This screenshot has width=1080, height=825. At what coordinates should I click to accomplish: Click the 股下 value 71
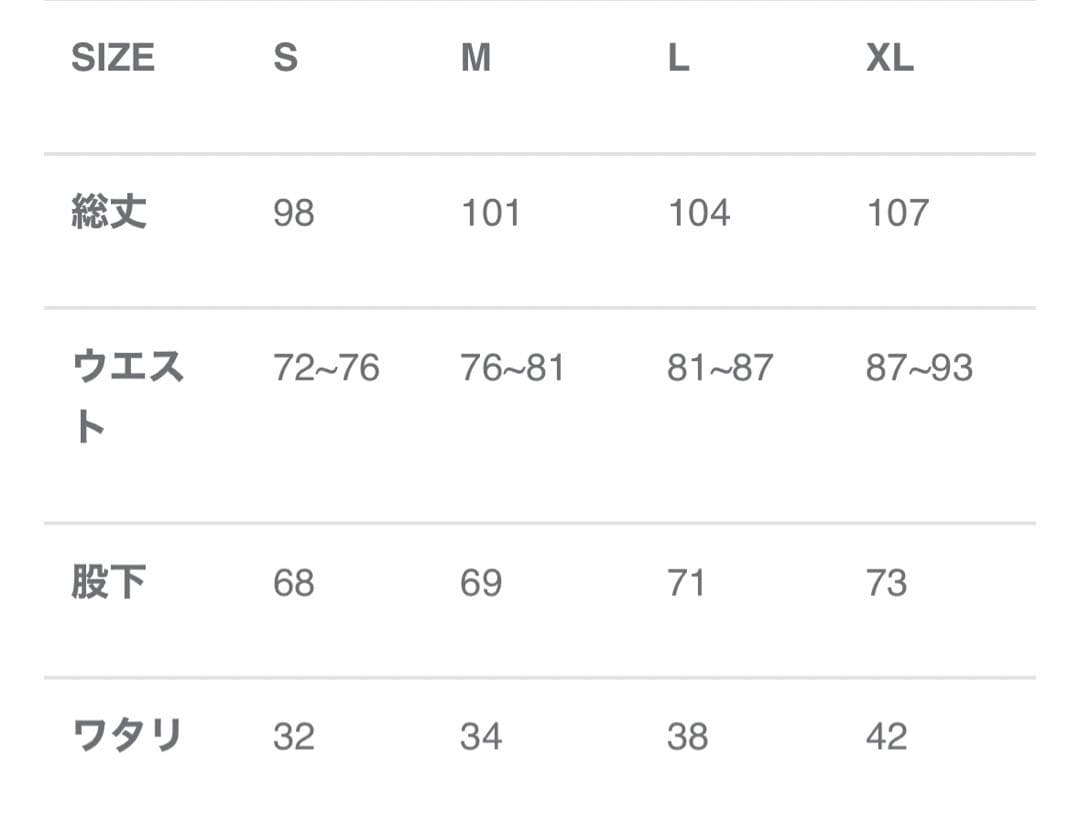click(x=686, y=583)
